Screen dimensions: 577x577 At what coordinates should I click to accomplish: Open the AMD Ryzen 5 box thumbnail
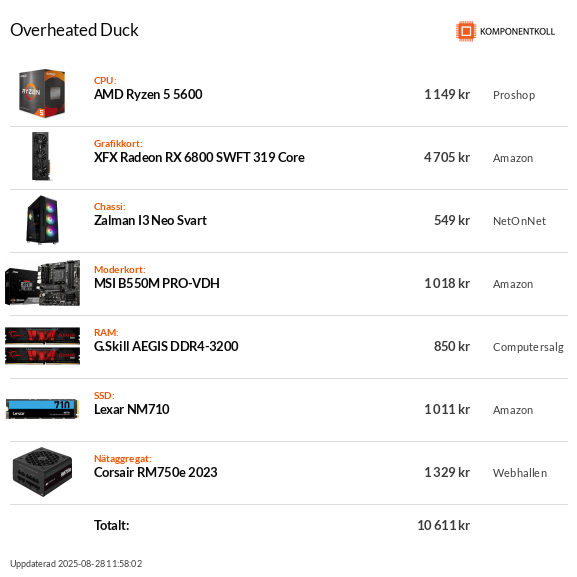[x=42, y=93]
